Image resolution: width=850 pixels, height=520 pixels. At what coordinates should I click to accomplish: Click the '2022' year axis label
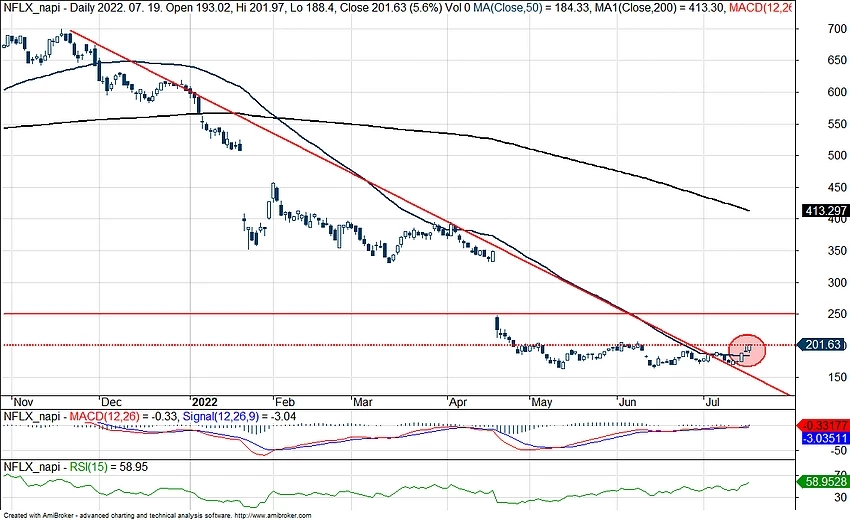click(205, 402)
